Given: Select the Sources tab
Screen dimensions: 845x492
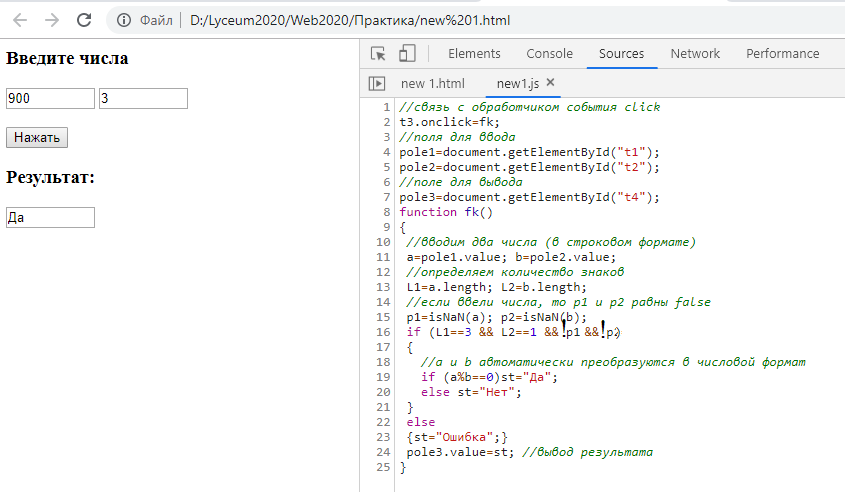Looking at the screenshot, I should pyautogui.click(x=621, y=54).
